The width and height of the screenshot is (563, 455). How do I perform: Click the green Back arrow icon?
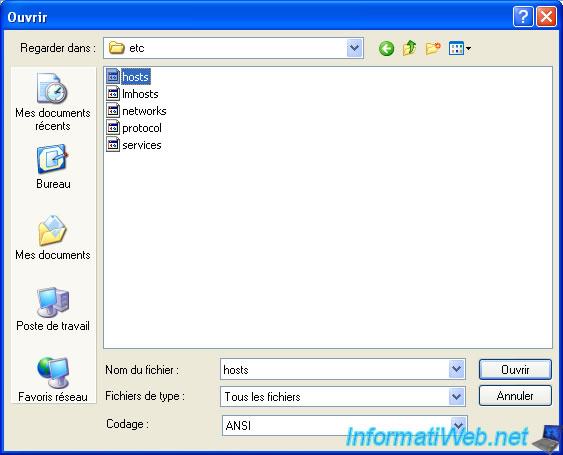click(x=386, y=48)
